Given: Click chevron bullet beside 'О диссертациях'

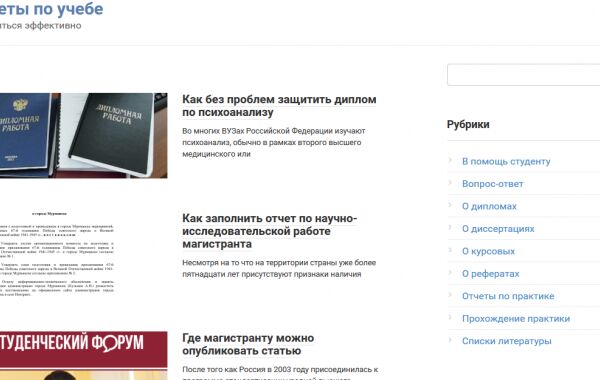Looking at the screenshot, I should click(450, 227).
